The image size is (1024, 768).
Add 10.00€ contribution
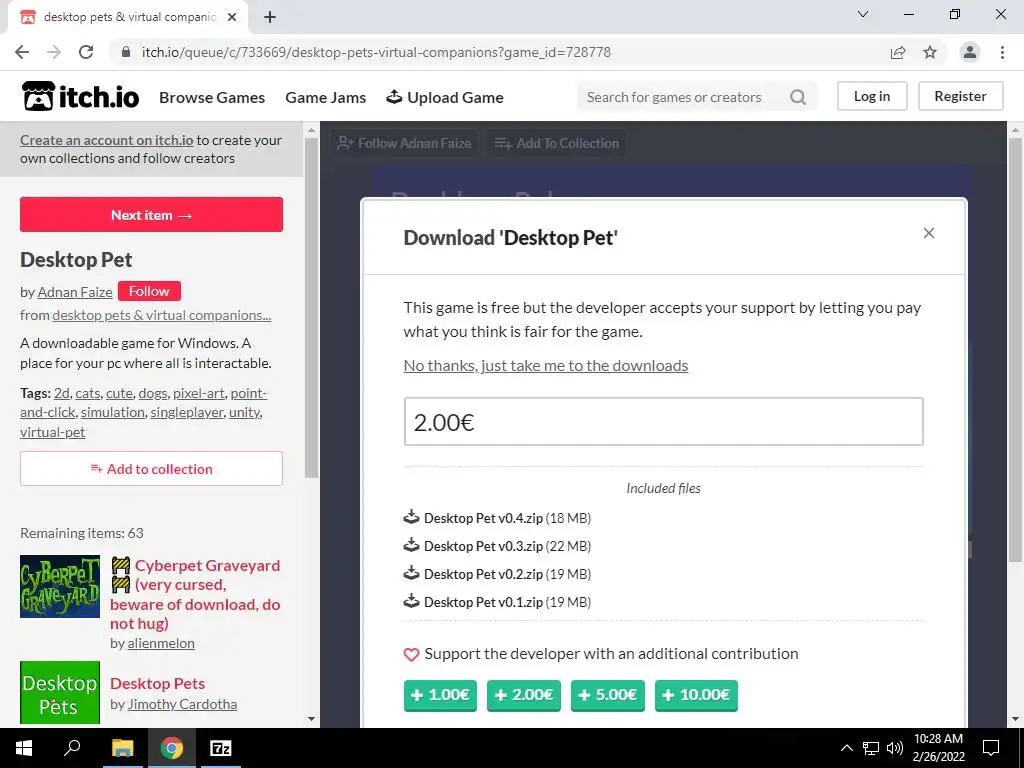[x=696, y=695]
